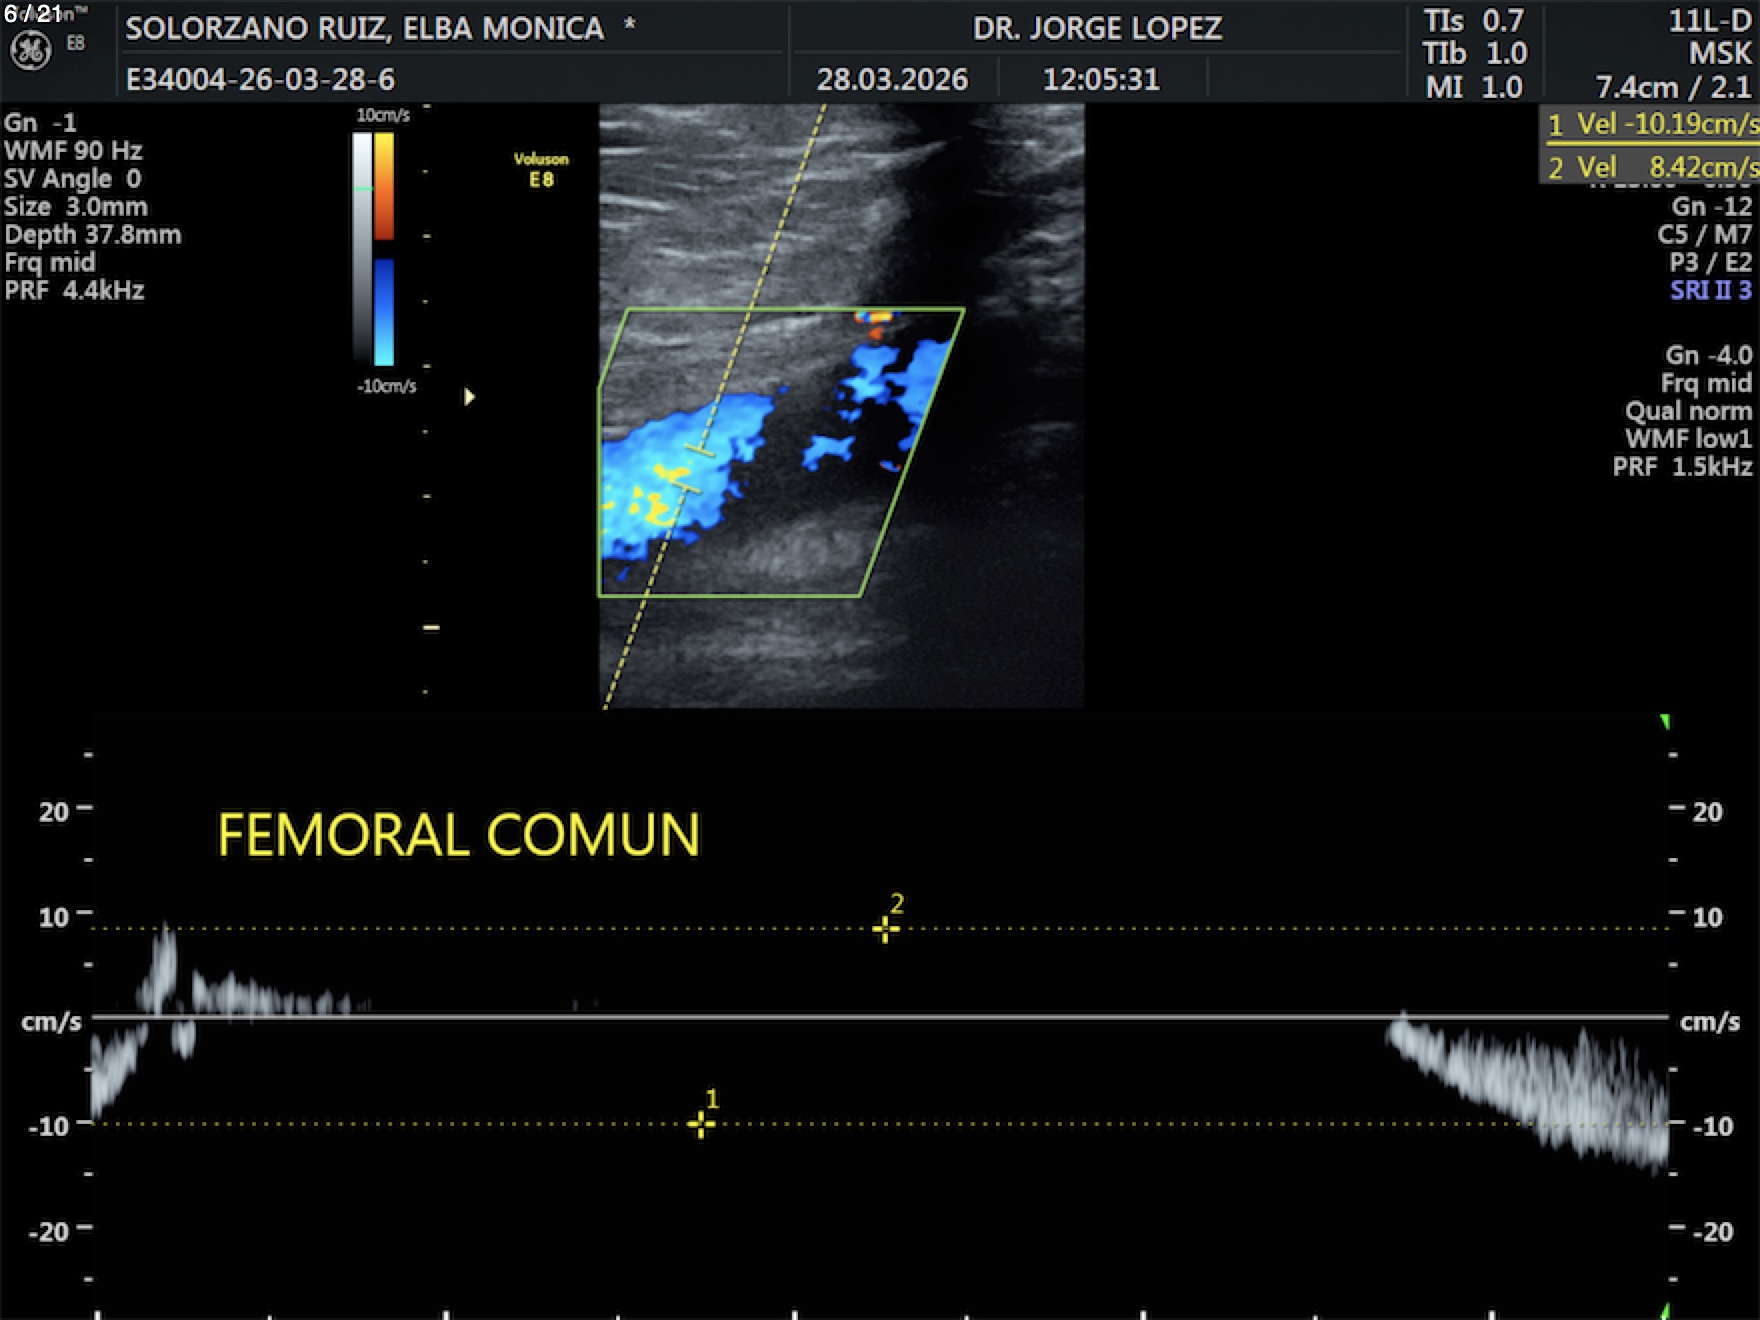The width and height of the screenshot is (1760, 1320).
Task: Click the Voluson E8 label
Action: [541, 169]
